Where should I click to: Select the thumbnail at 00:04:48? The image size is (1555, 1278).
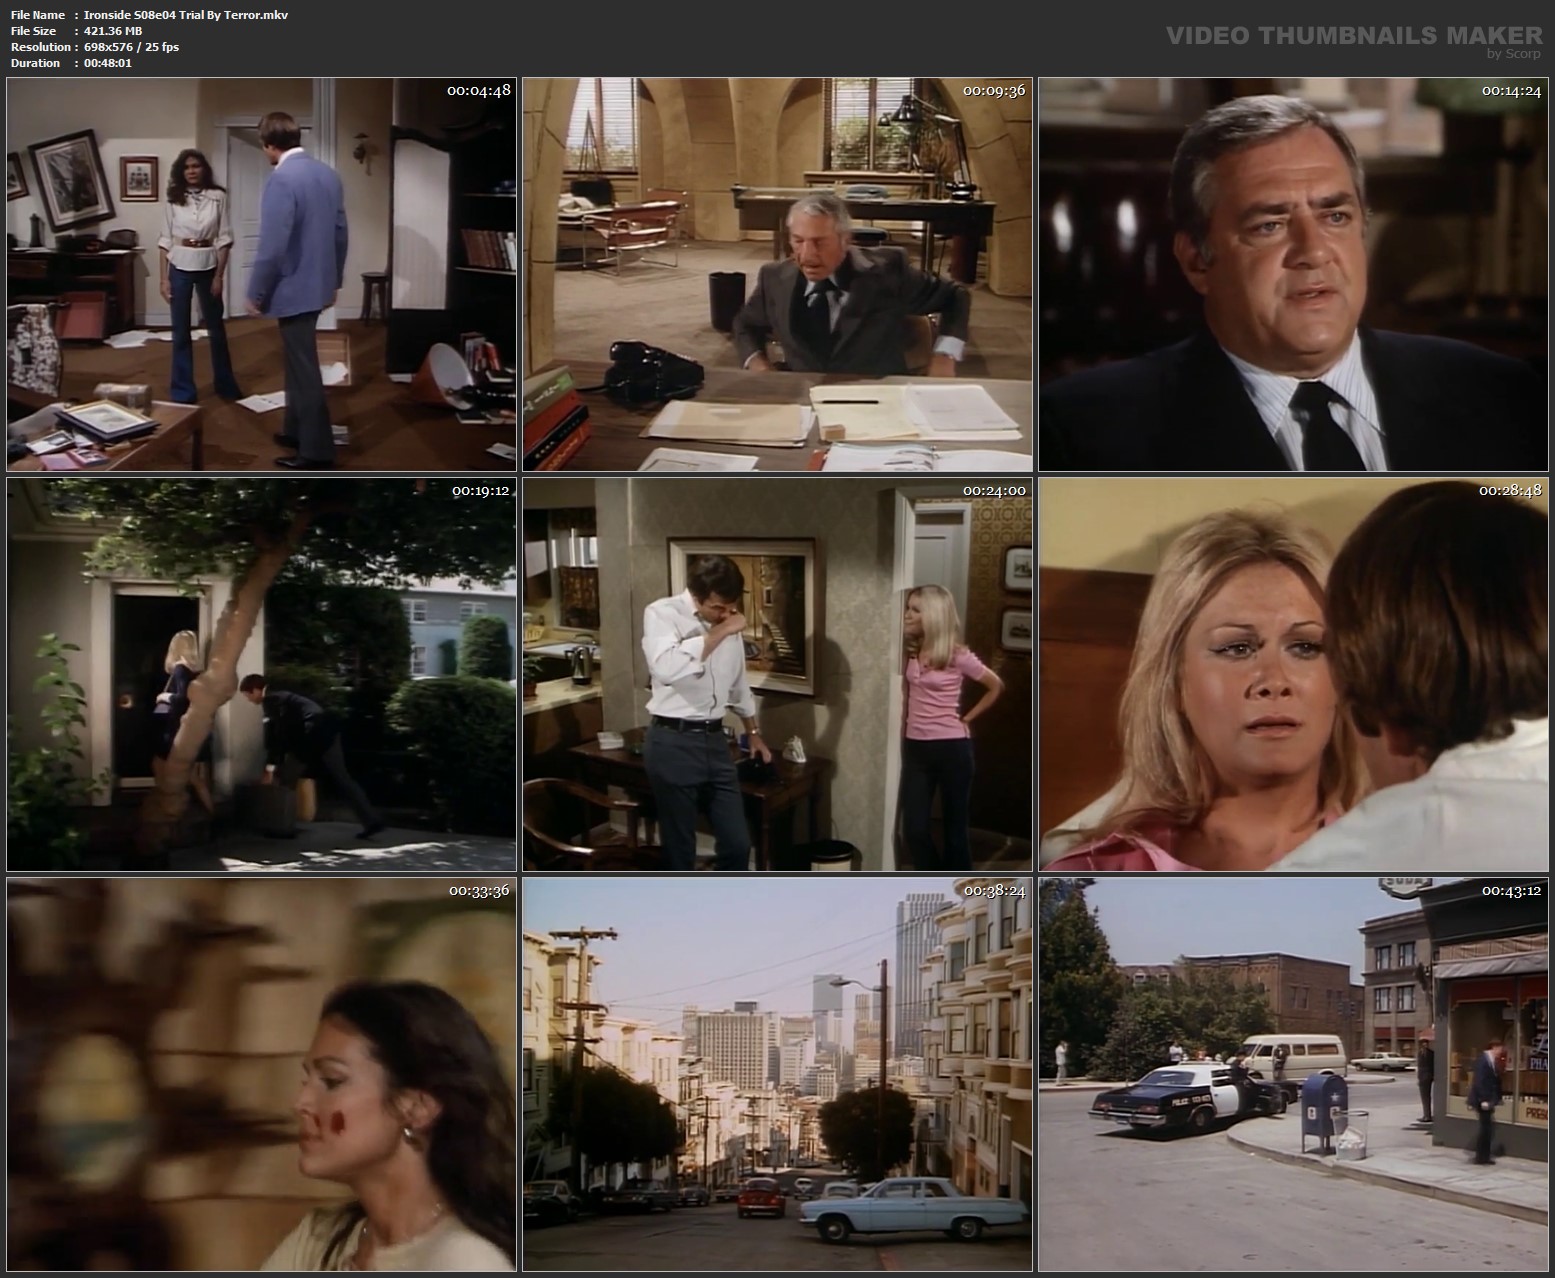click(261, 275)
